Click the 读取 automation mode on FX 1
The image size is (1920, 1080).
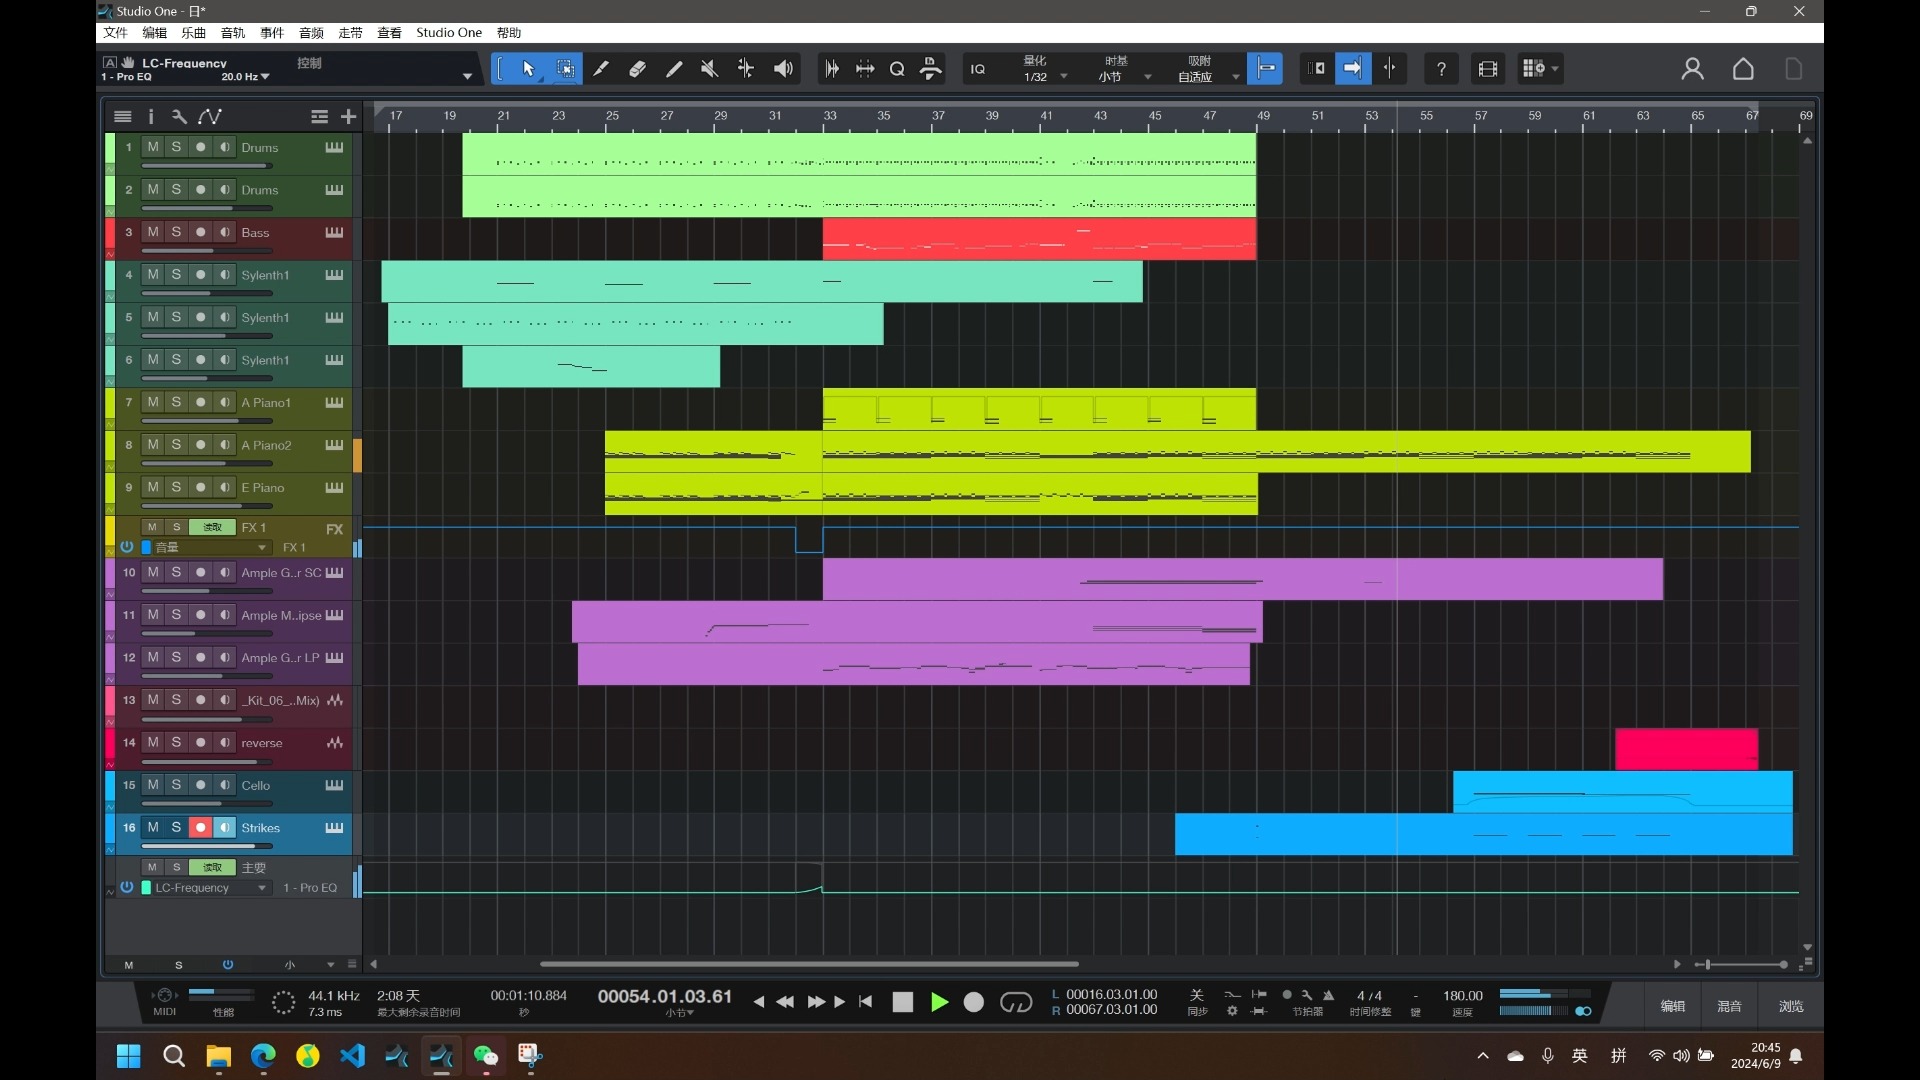212,527
